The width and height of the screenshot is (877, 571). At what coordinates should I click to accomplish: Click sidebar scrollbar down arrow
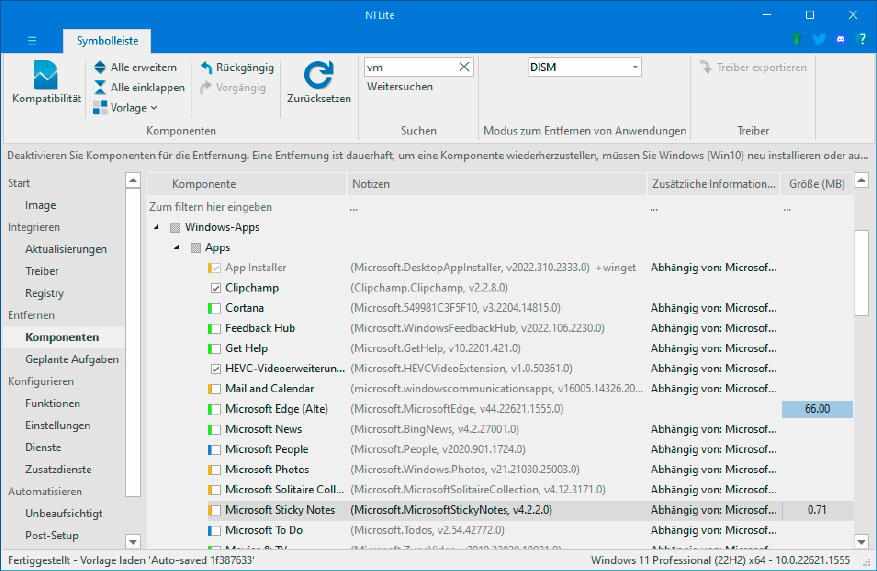(133, 541)
